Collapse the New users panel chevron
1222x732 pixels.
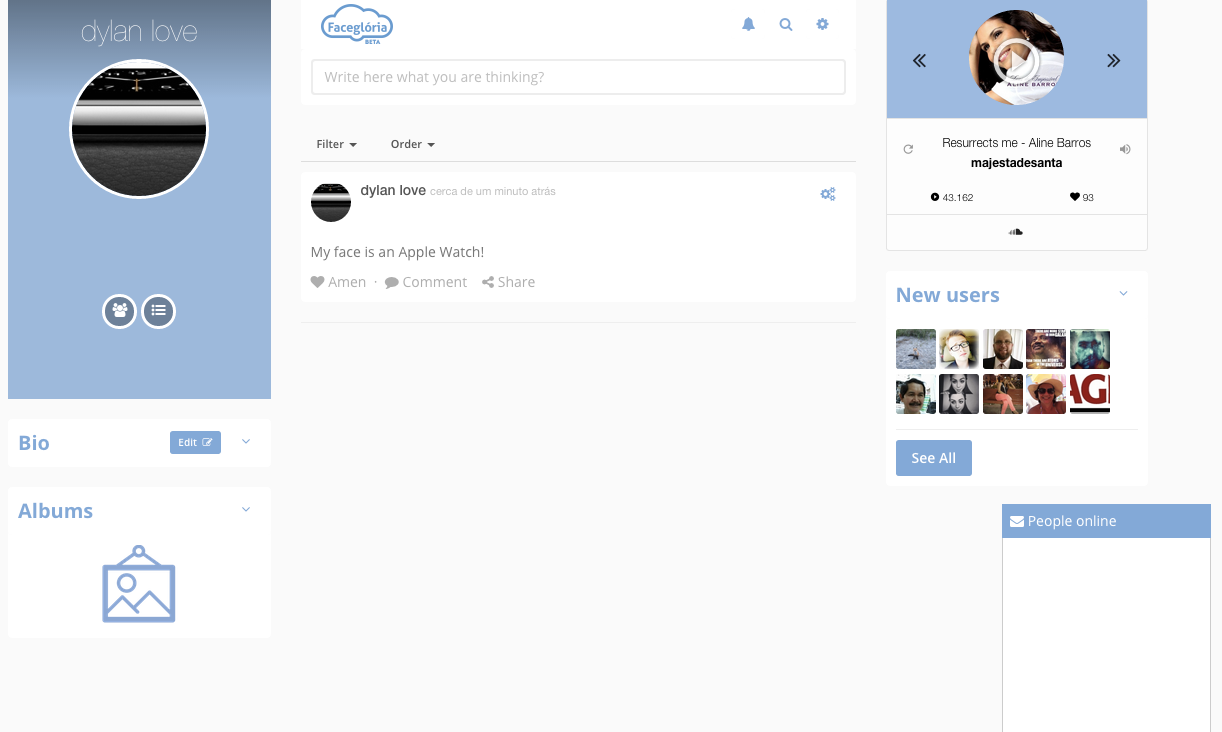[1123, 294]
